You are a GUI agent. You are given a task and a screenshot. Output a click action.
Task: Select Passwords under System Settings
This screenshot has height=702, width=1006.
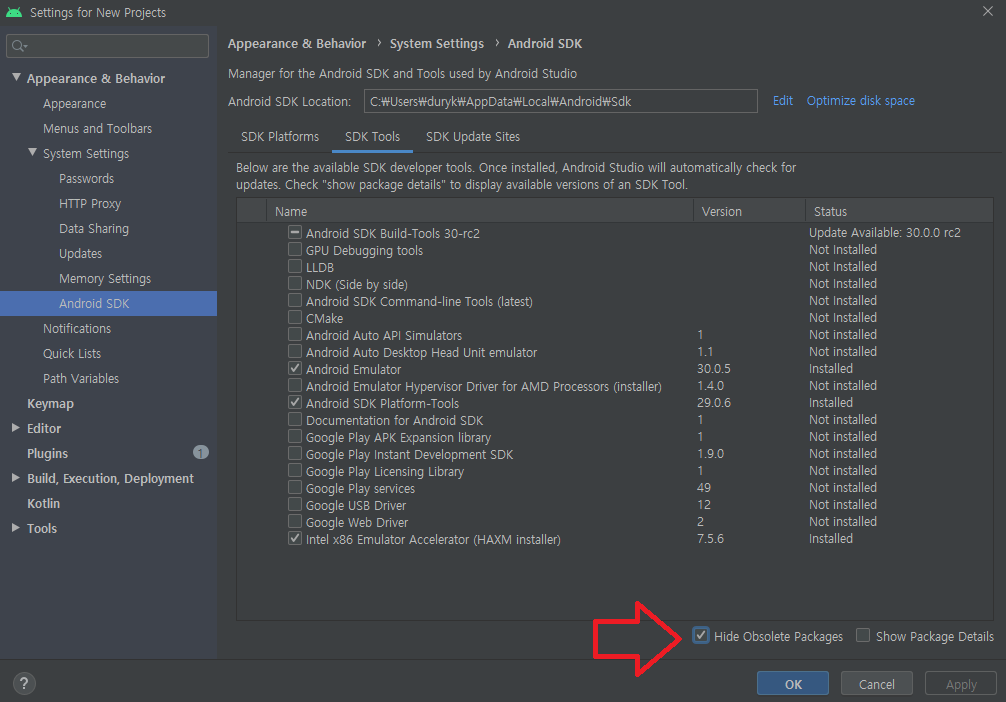click(86, 178)
